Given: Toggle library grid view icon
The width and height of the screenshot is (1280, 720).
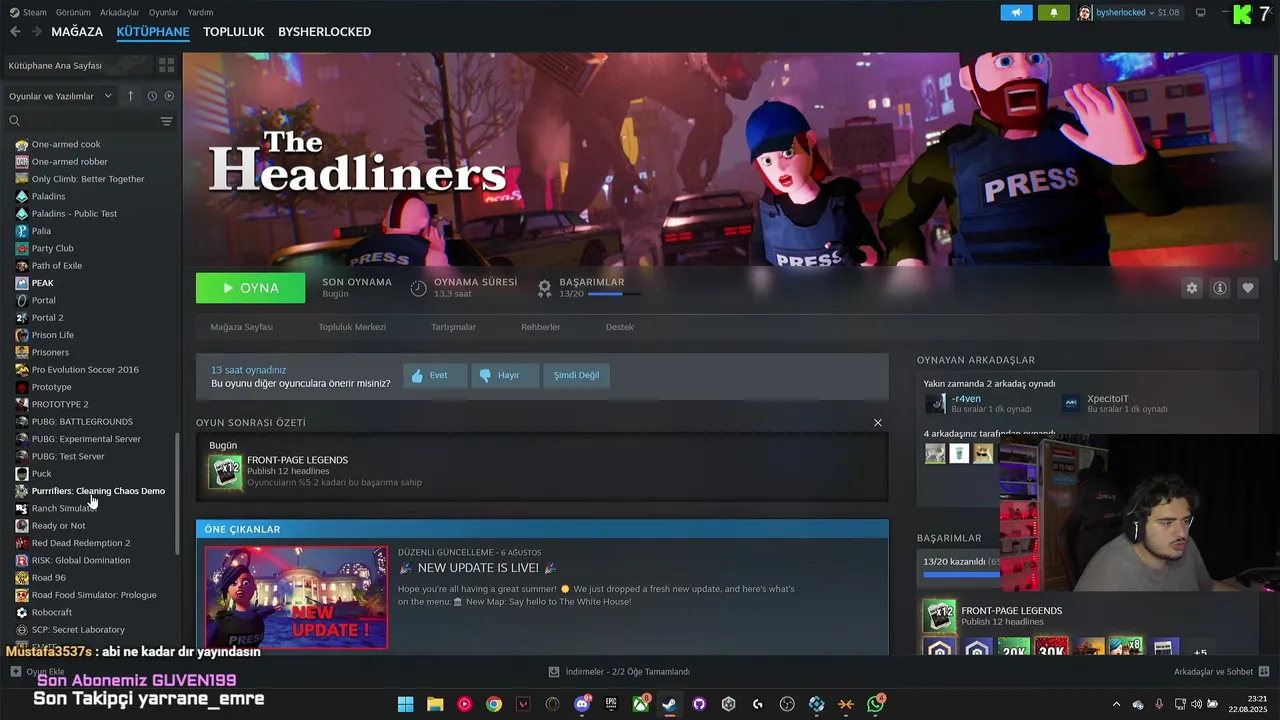Looking at the screenshot, I should [x=166, y=65].
